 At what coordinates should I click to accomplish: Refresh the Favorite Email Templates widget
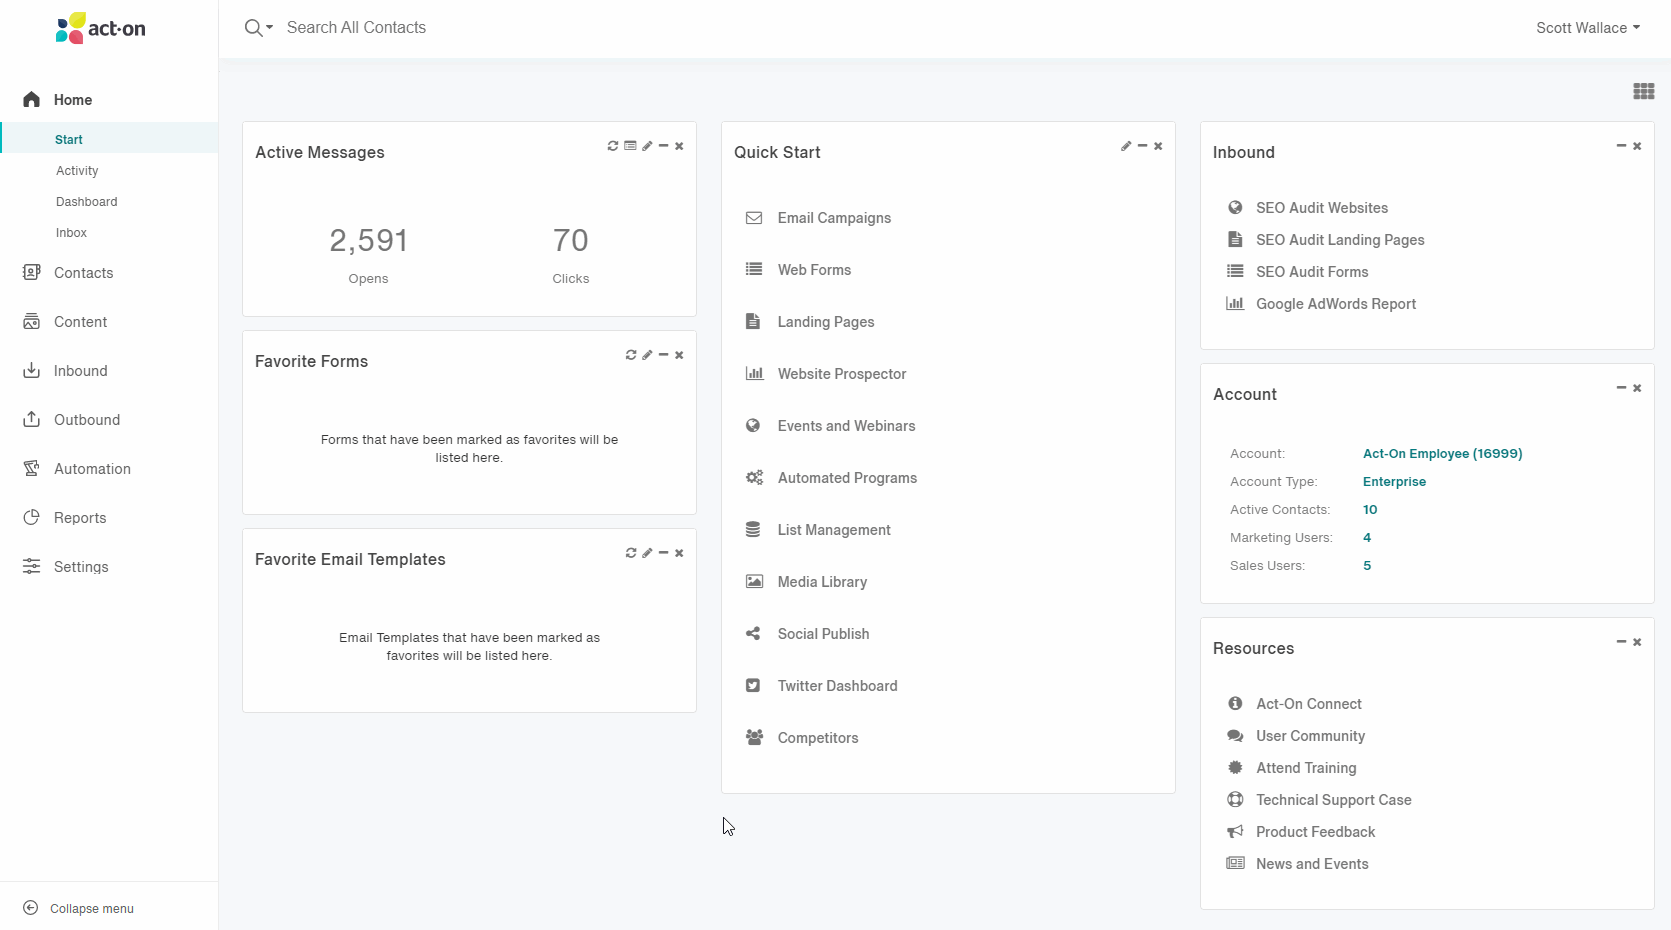[631, 553]
